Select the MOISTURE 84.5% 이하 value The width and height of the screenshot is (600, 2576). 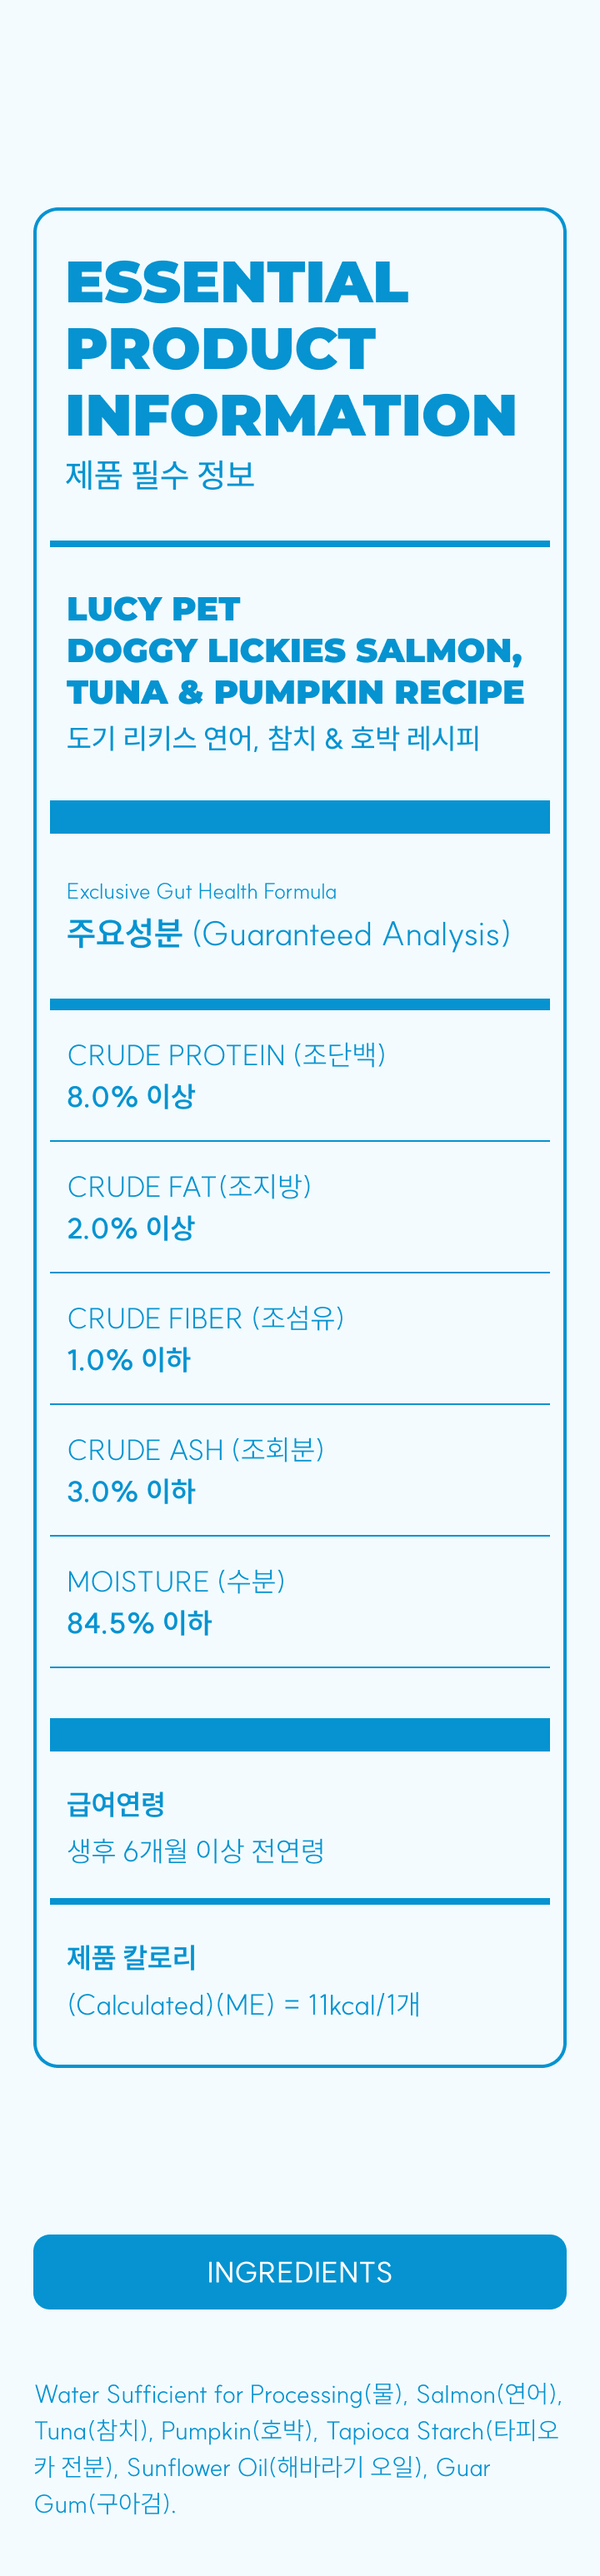(x=139, y=1622)
